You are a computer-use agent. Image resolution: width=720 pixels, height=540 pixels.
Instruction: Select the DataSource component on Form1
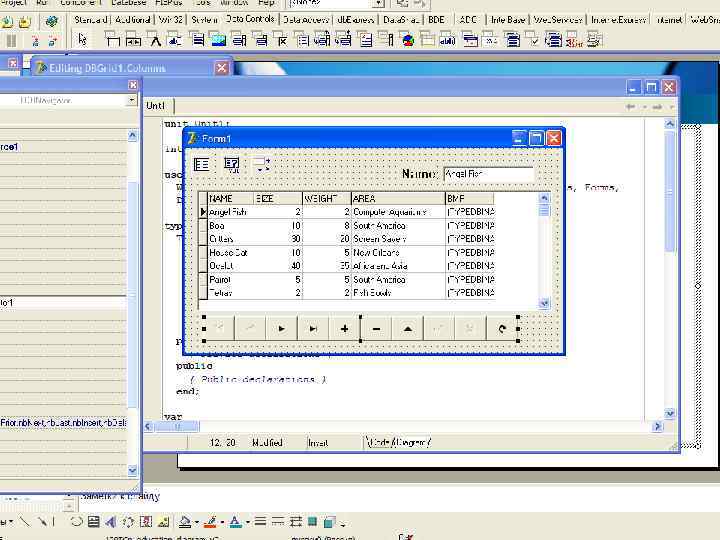click(x=262, y=164)
